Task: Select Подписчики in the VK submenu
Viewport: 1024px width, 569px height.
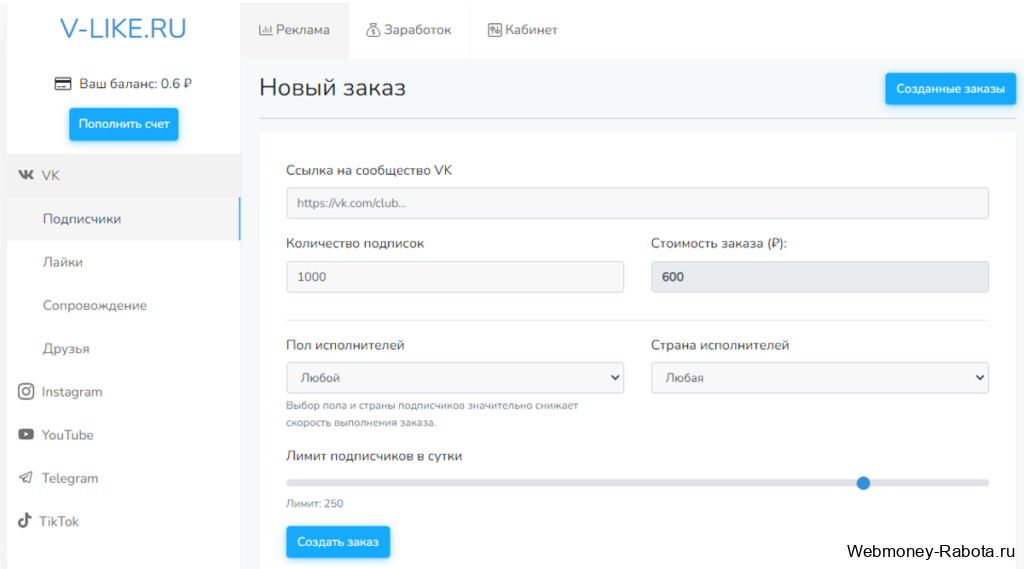Action: coord(123,219)
